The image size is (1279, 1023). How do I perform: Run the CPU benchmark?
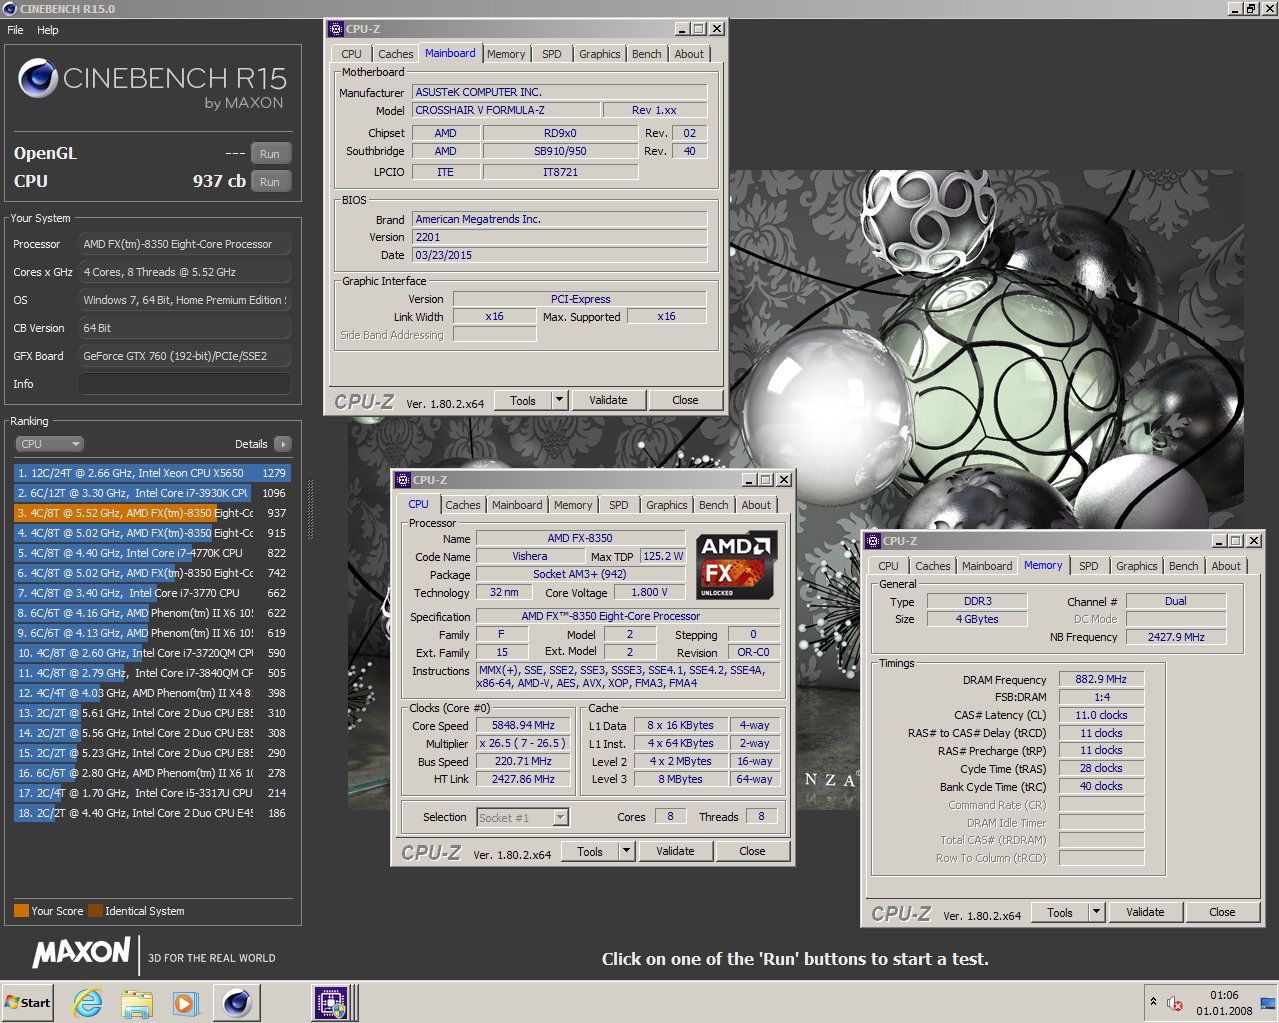click(x=270, y=181)
